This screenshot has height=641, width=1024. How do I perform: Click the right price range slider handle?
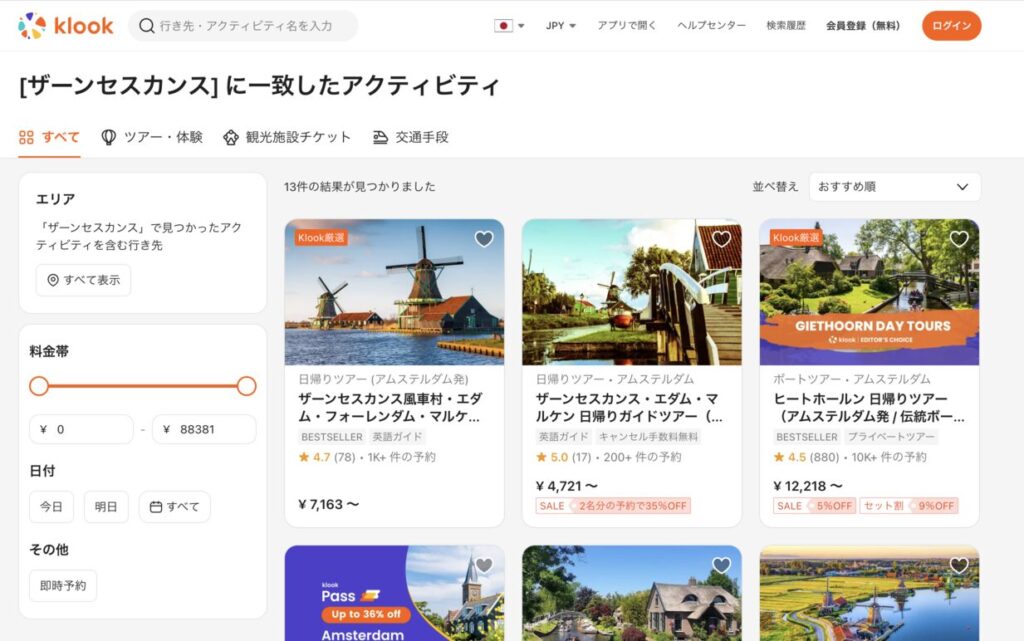point(247,386)
